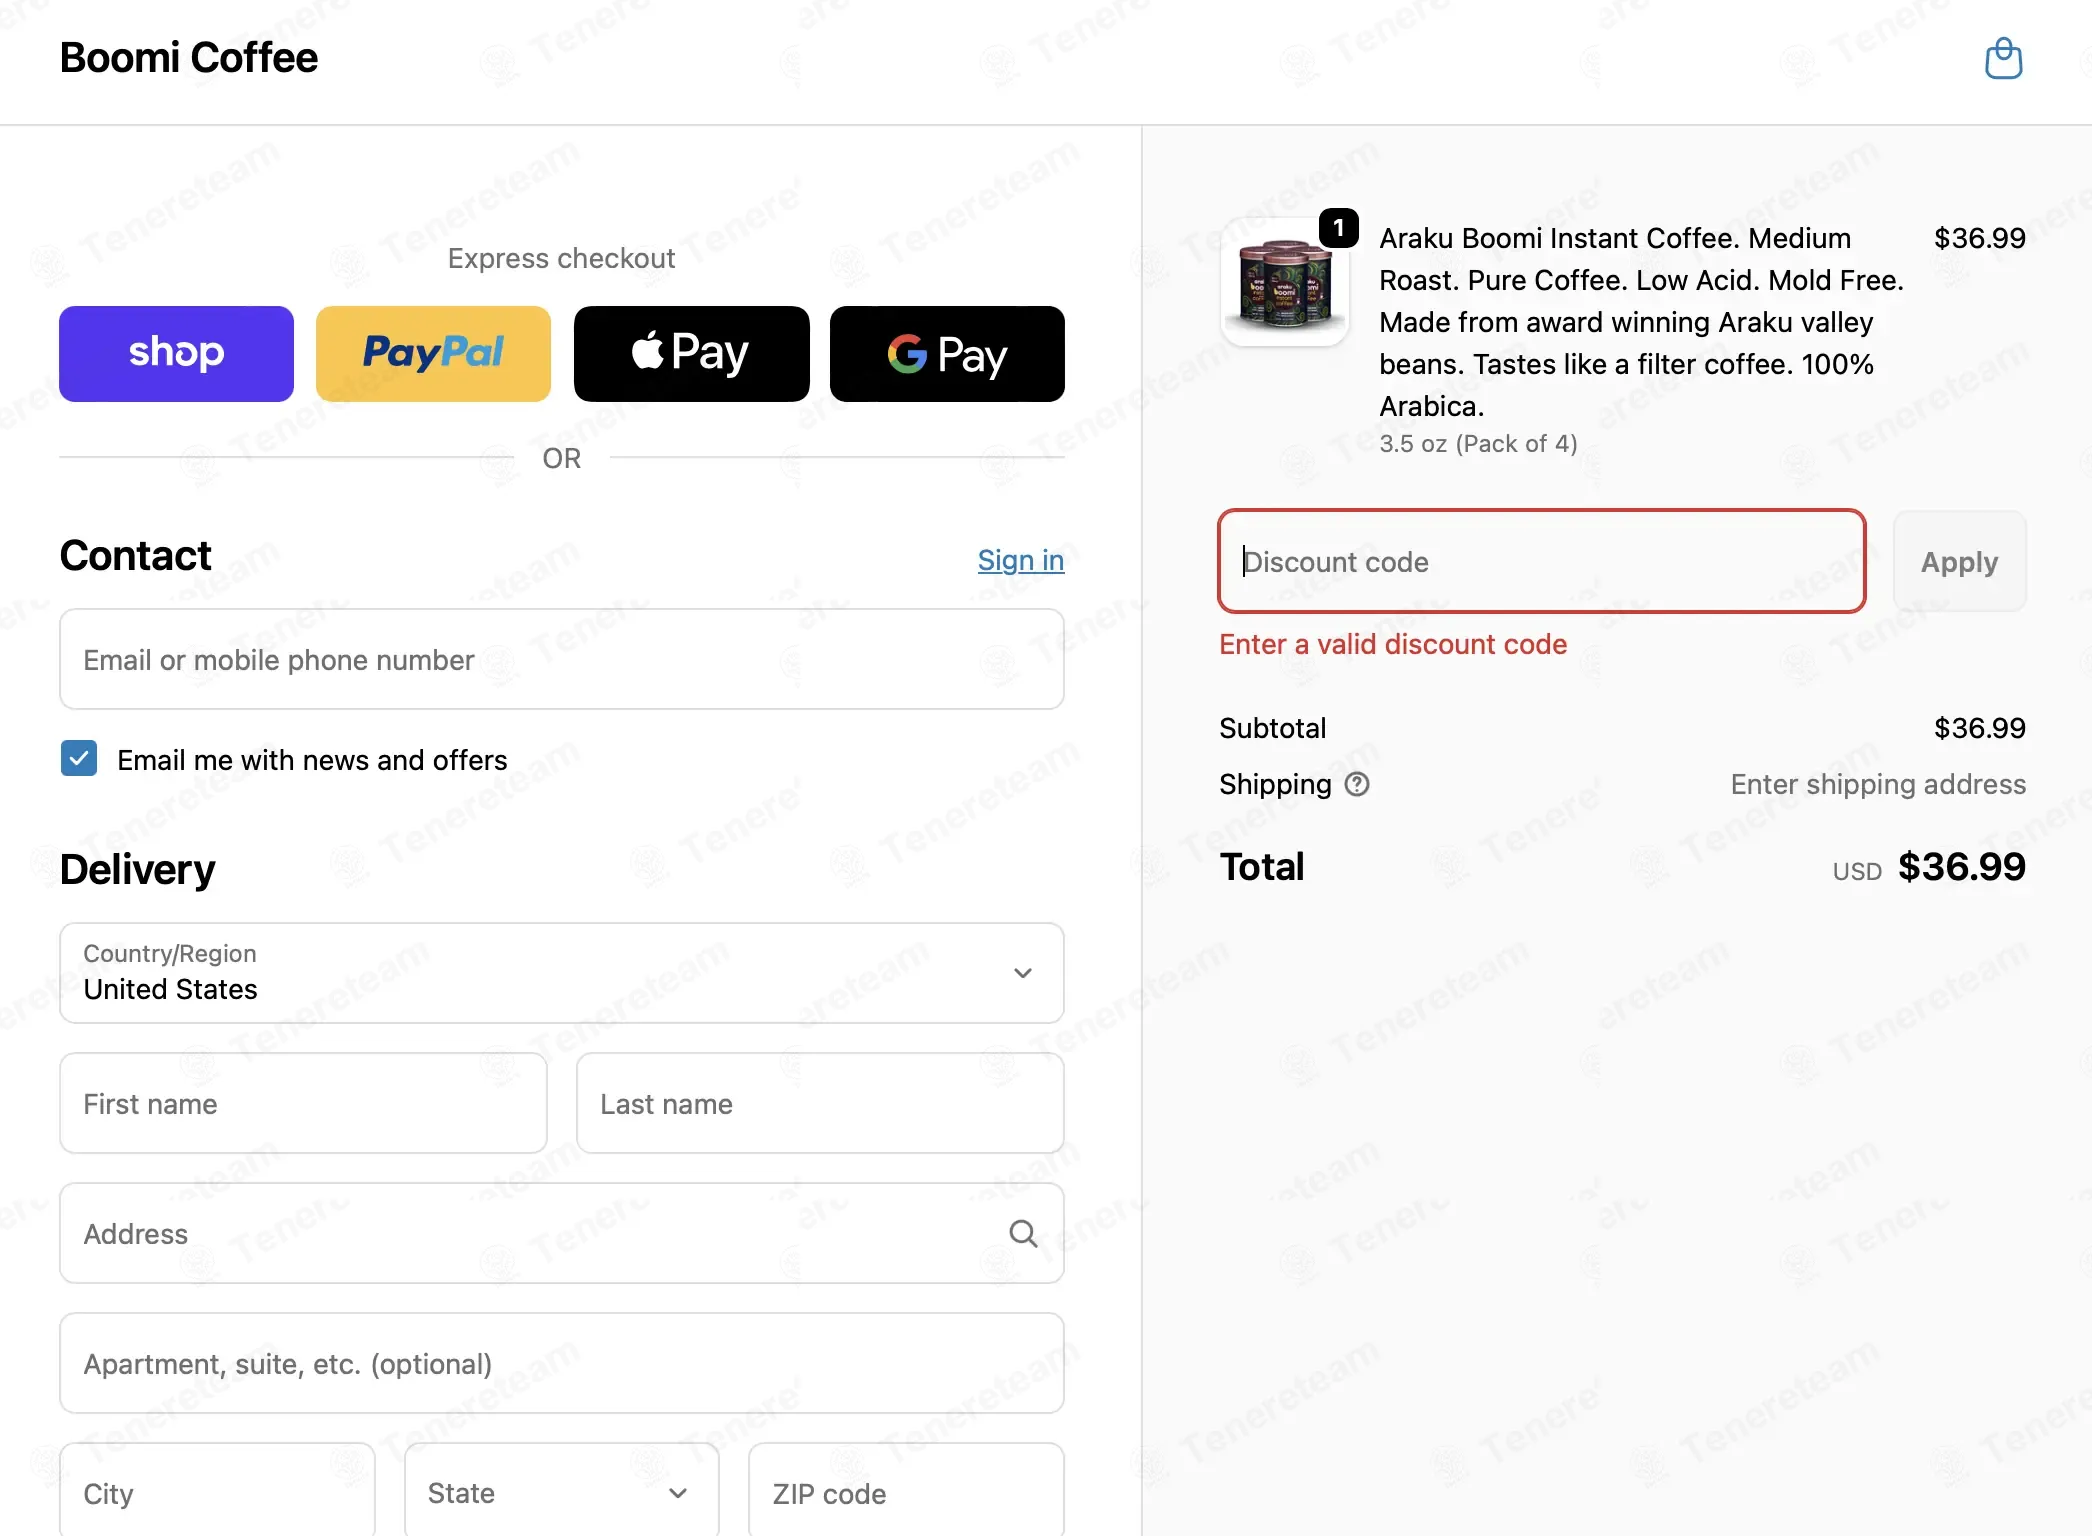Click the Subtotal label

[x=1272, y=728]
